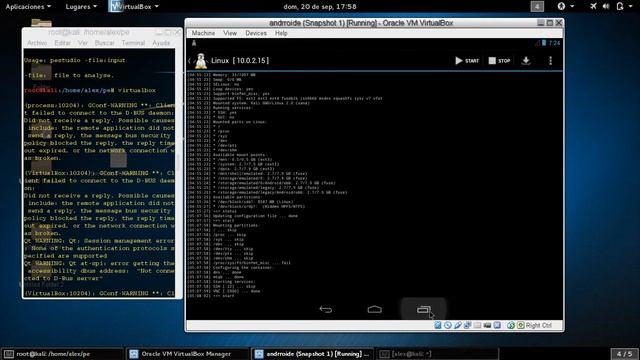This screenshot has width=640, height=360.
Task: Click the network adapters status icon
Action: [467, 325]
